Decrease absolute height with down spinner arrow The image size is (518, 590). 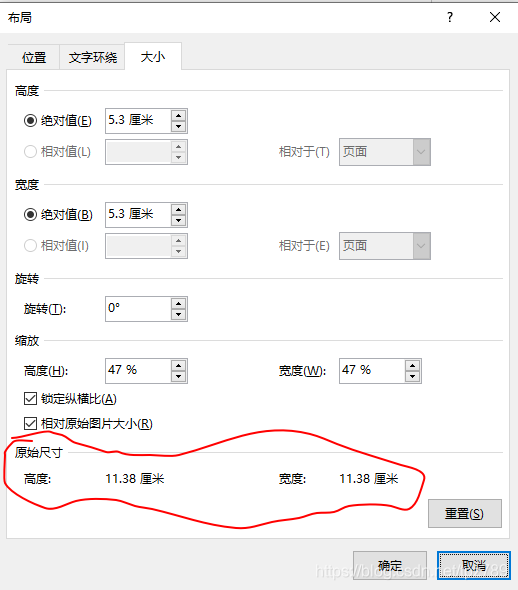tap(179, 126)
